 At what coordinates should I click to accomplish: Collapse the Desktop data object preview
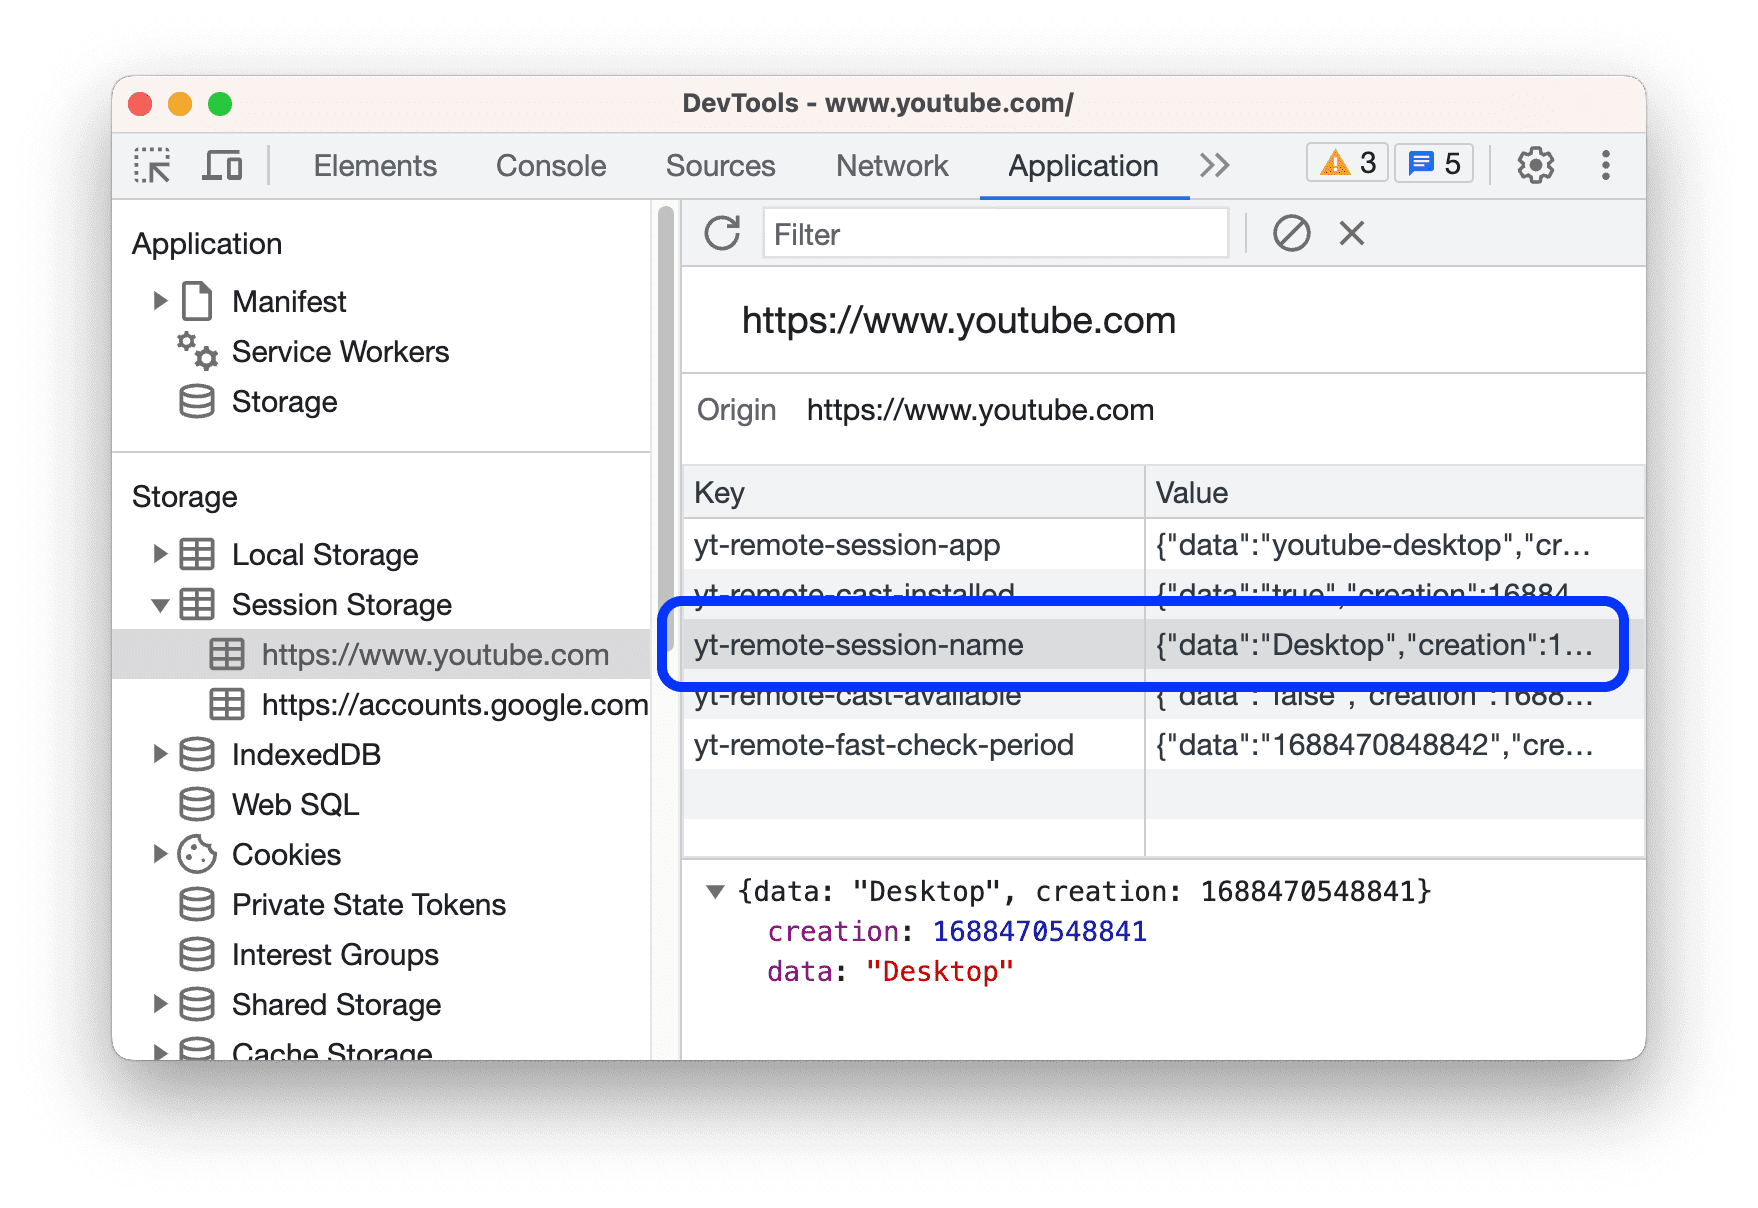715,890
